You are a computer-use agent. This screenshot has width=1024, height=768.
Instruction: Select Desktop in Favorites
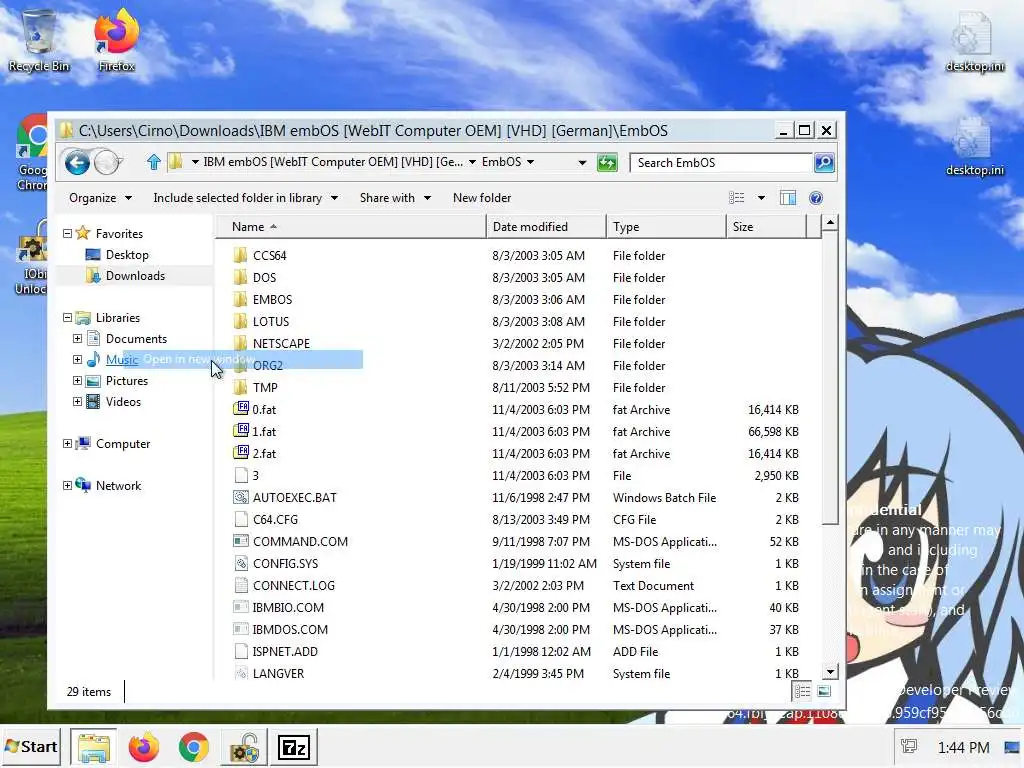coord(127,255)
